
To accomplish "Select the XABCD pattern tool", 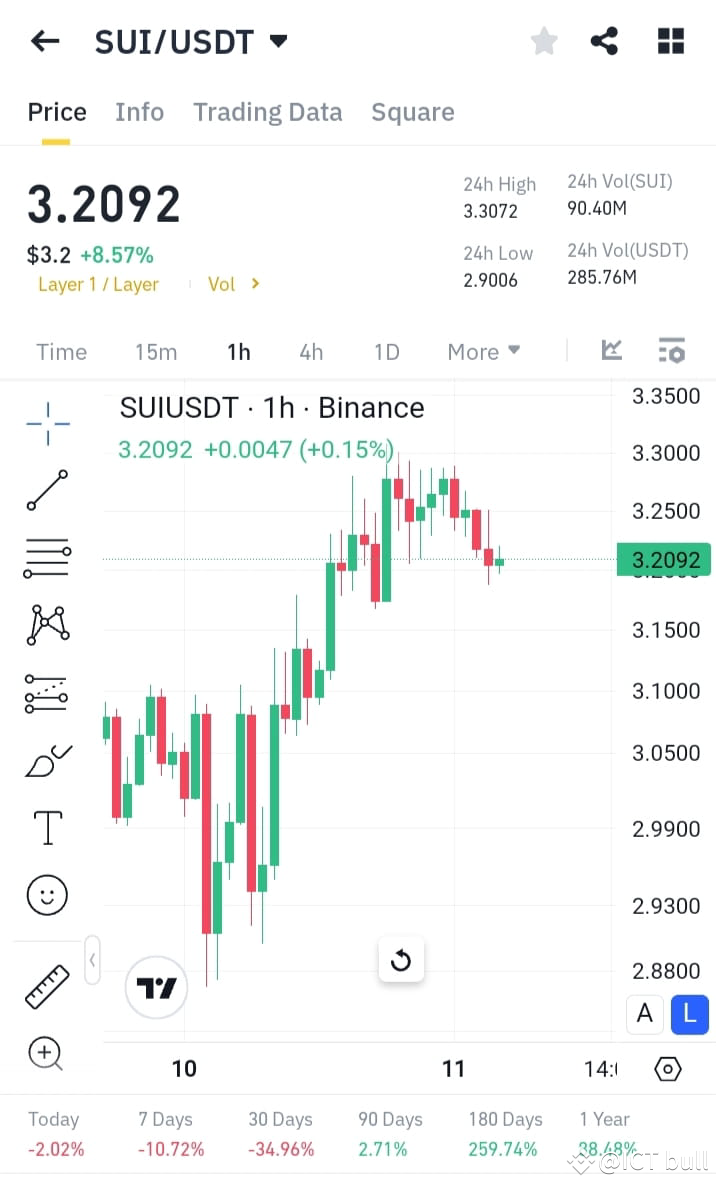I will (x=46, y=624).
